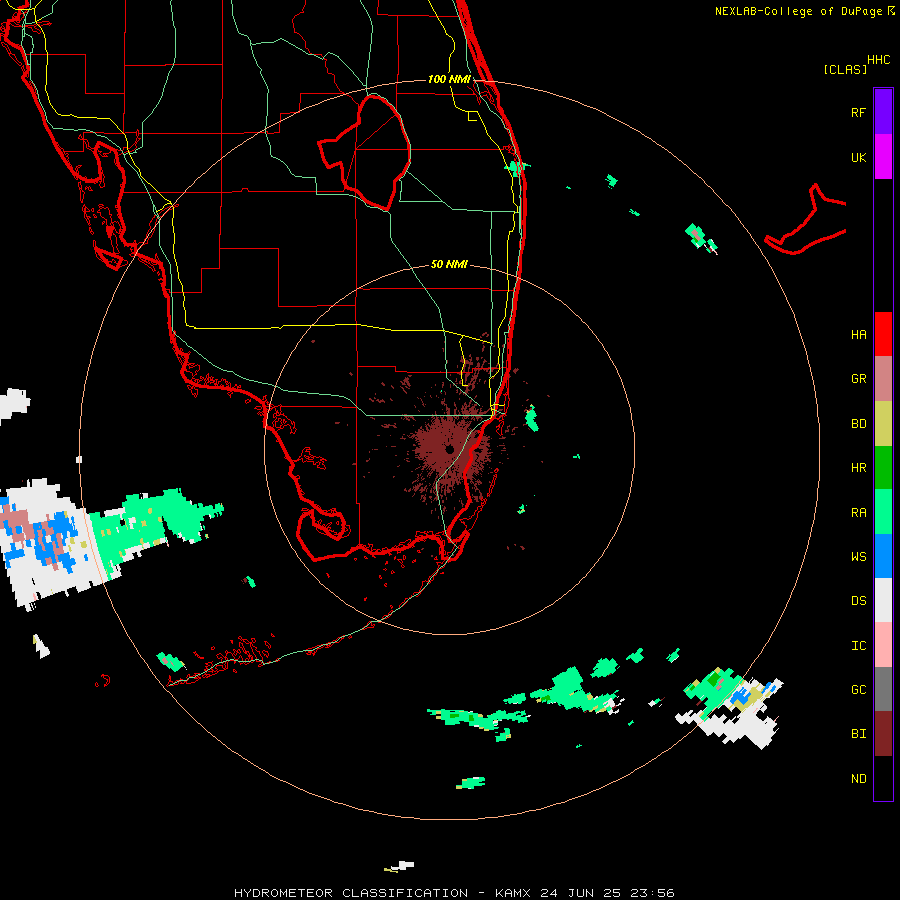The width and height of the screenshot is (900, 900).
Task: Click the 'GR' legend label
Action: point(859,379)
